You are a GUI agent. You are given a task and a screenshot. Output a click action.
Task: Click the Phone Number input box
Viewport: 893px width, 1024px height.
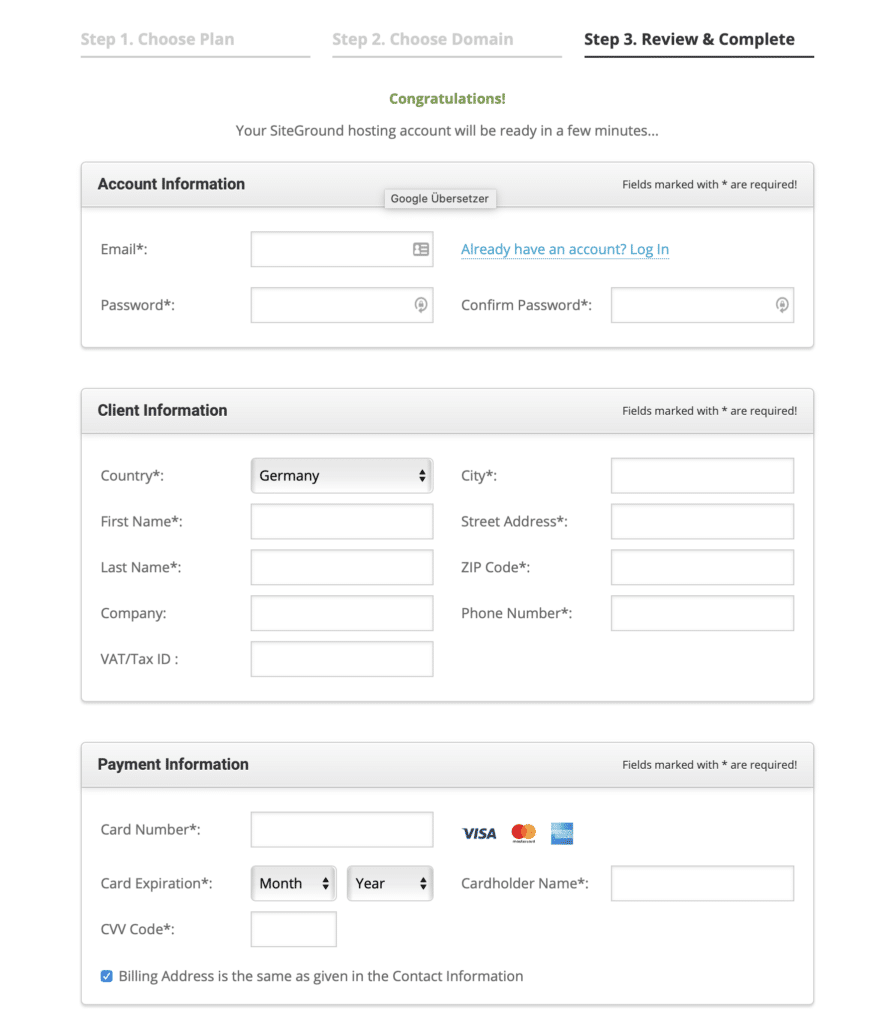pyautogui.click(x=702, y=613)
